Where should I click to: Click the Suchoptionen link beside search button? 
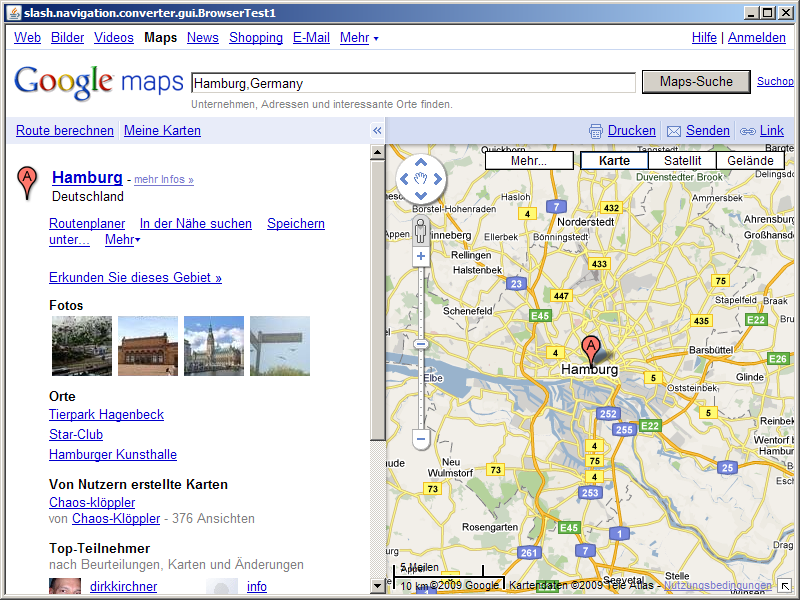[x=775, y=81]
